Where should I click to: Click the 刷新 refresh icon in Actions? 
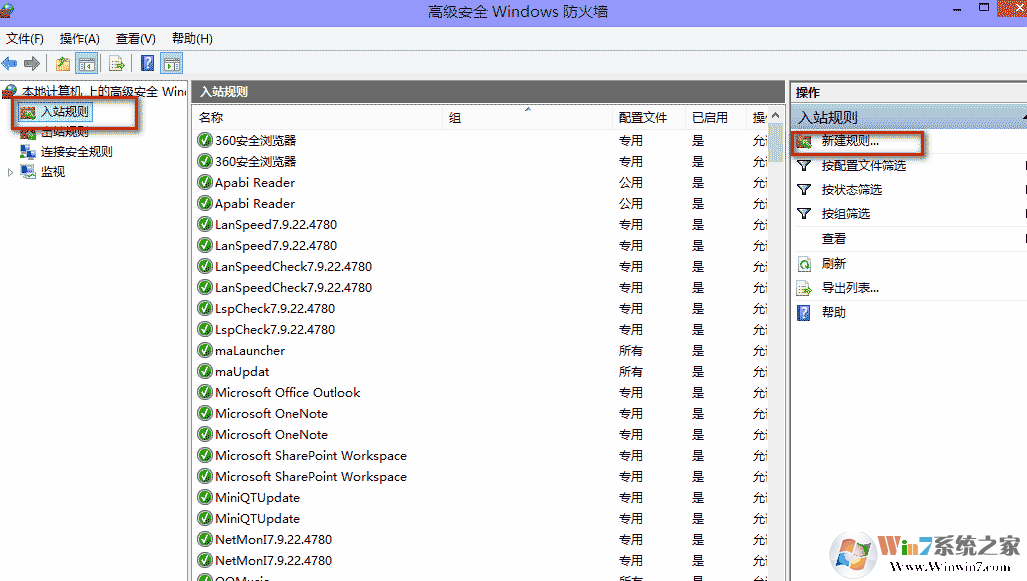(x=804, y=264)
